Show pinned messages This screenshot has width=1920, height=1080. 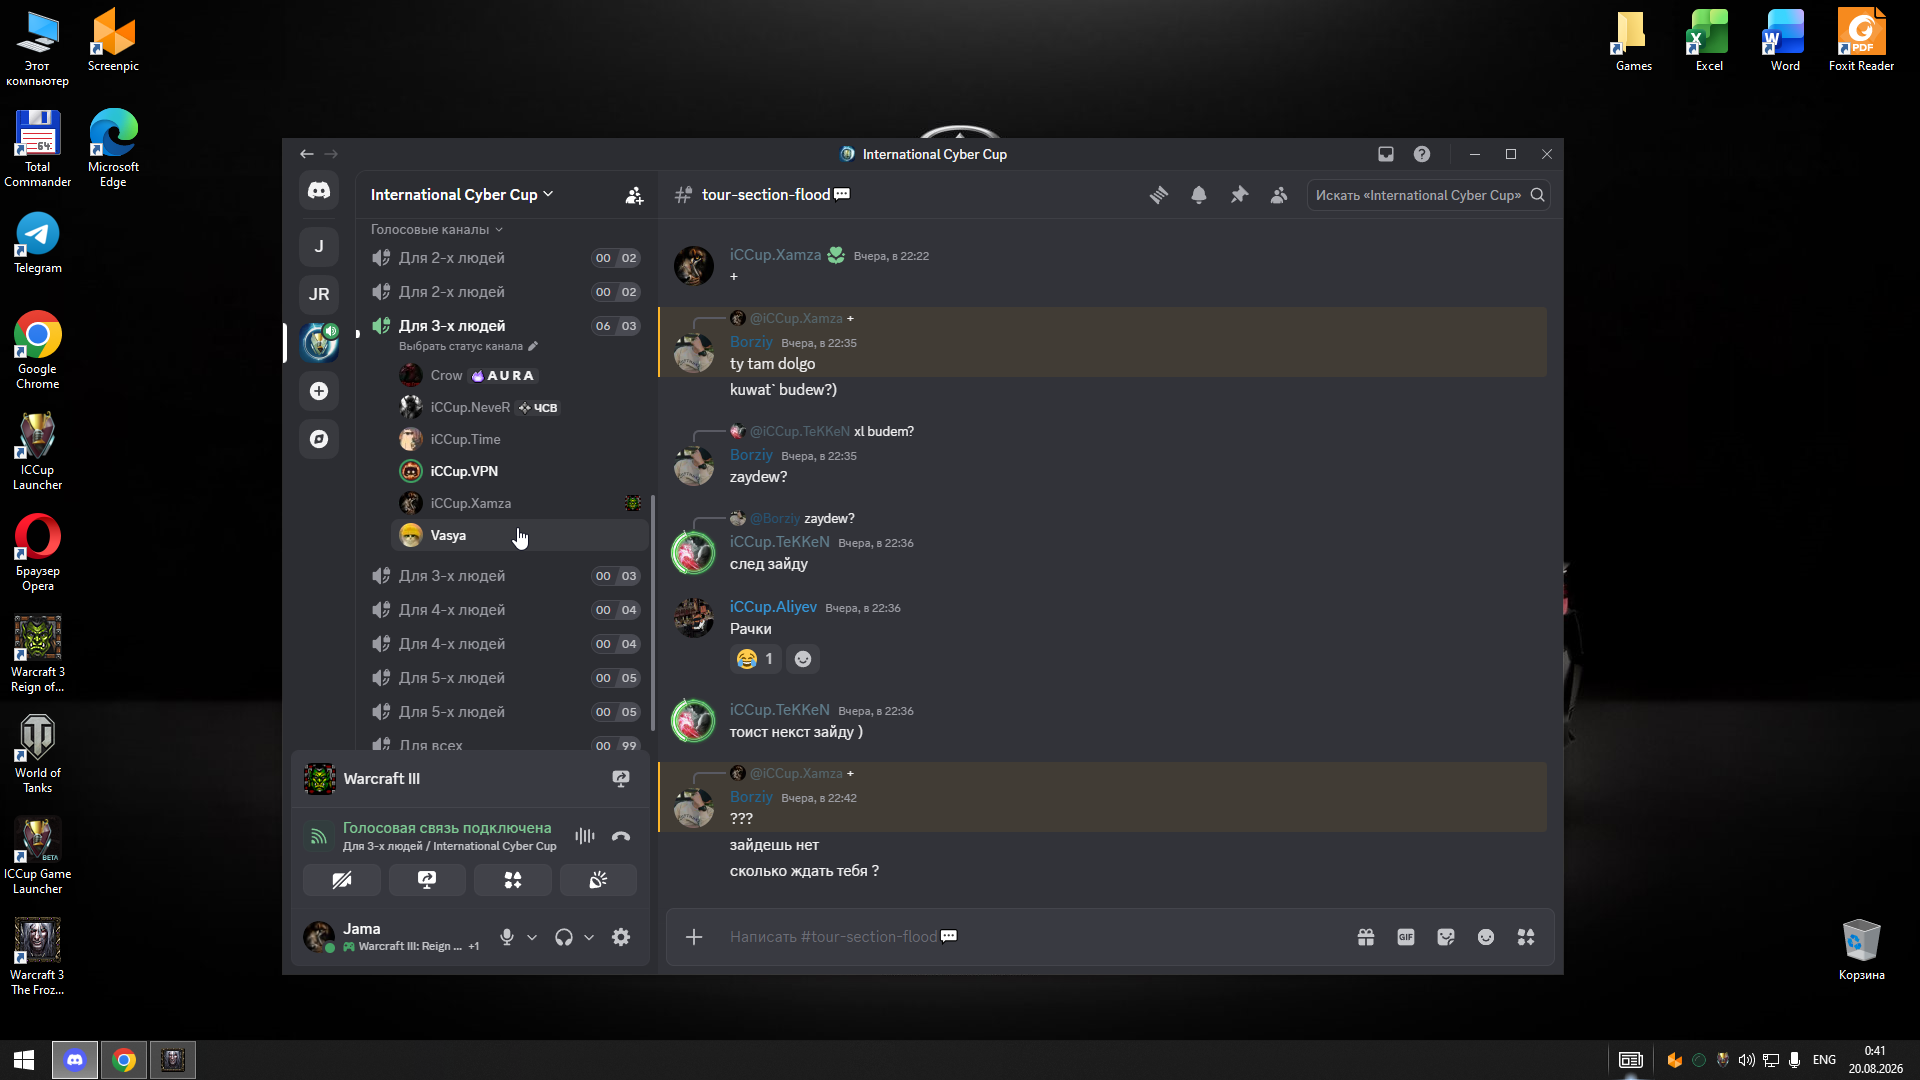1239,195
